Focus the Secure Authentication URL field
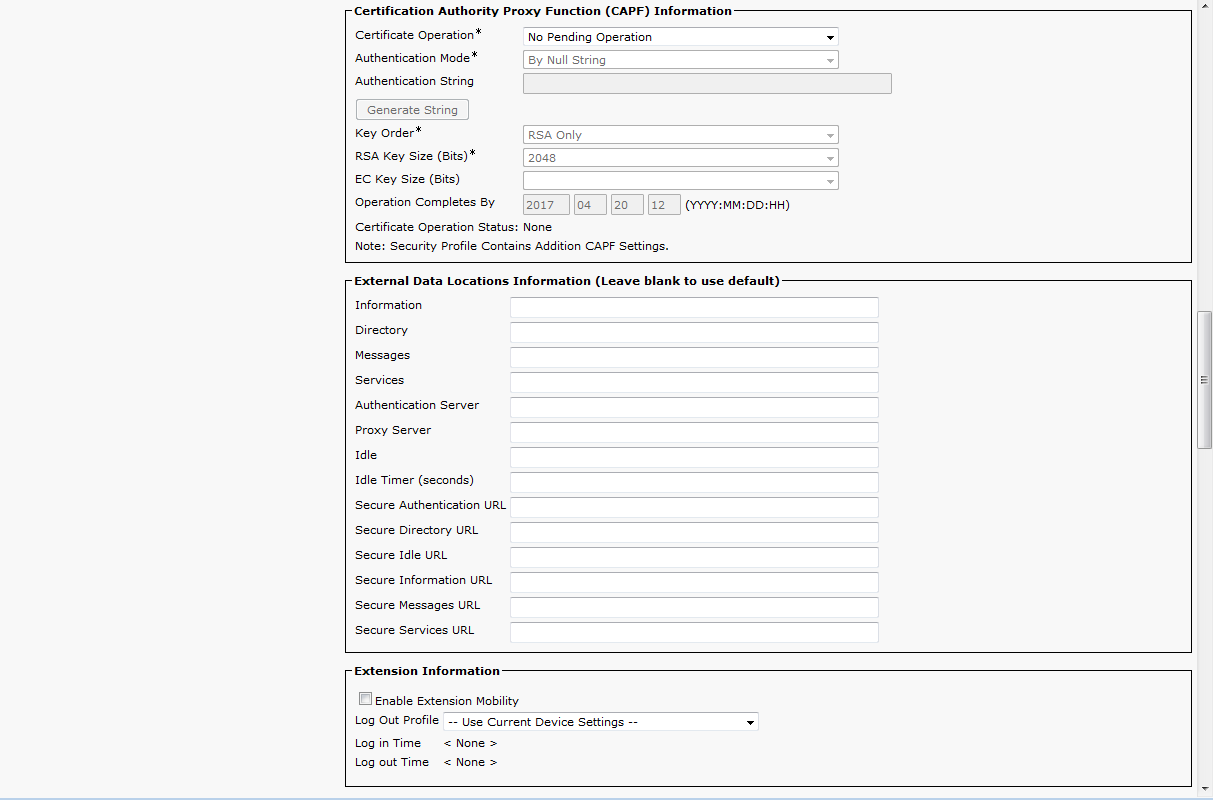 (x=694, y=507)
